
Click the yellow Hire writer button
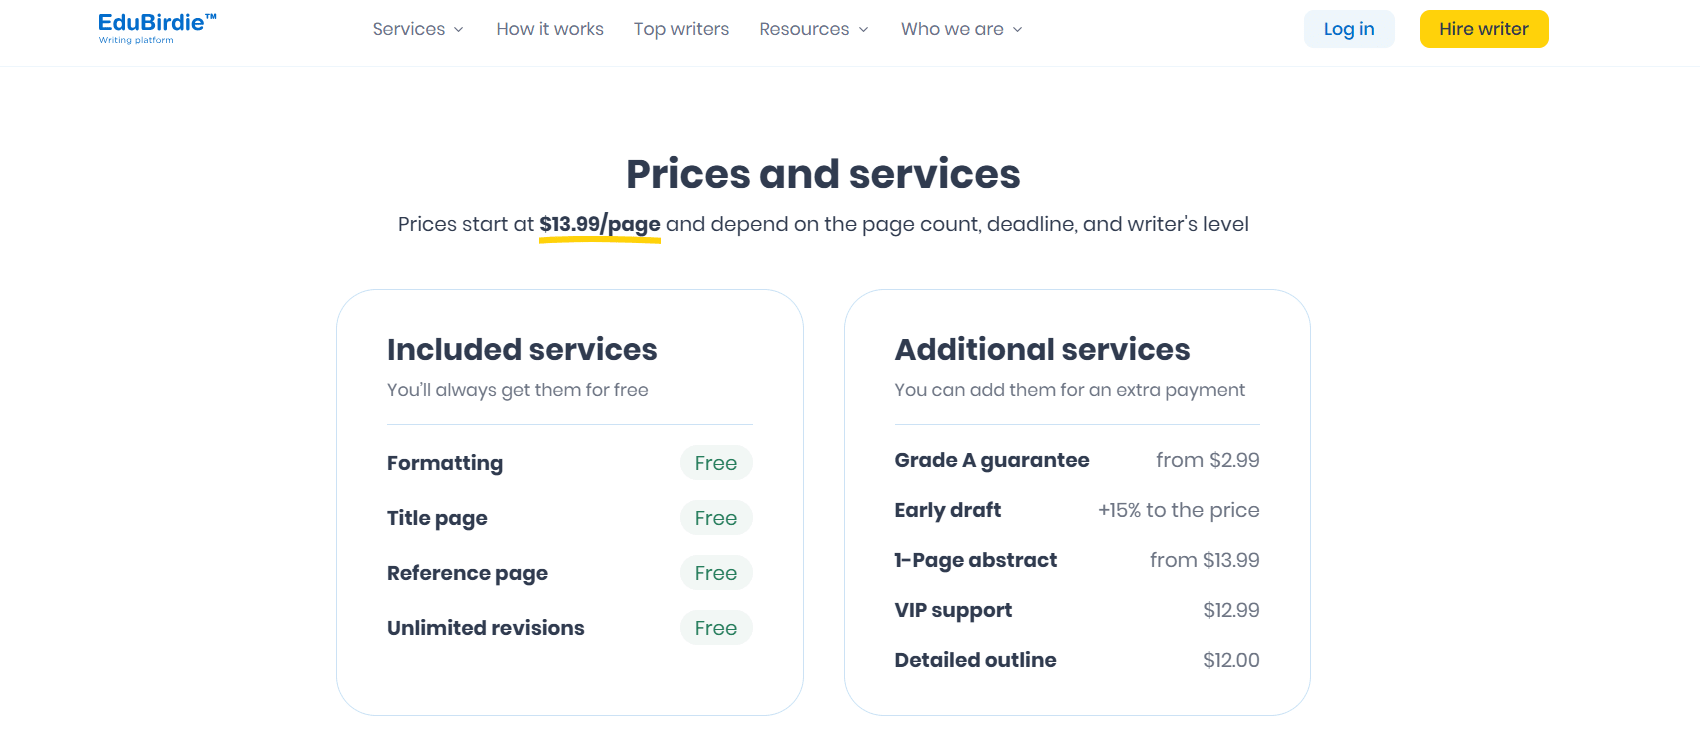[x=1483, y=29]
